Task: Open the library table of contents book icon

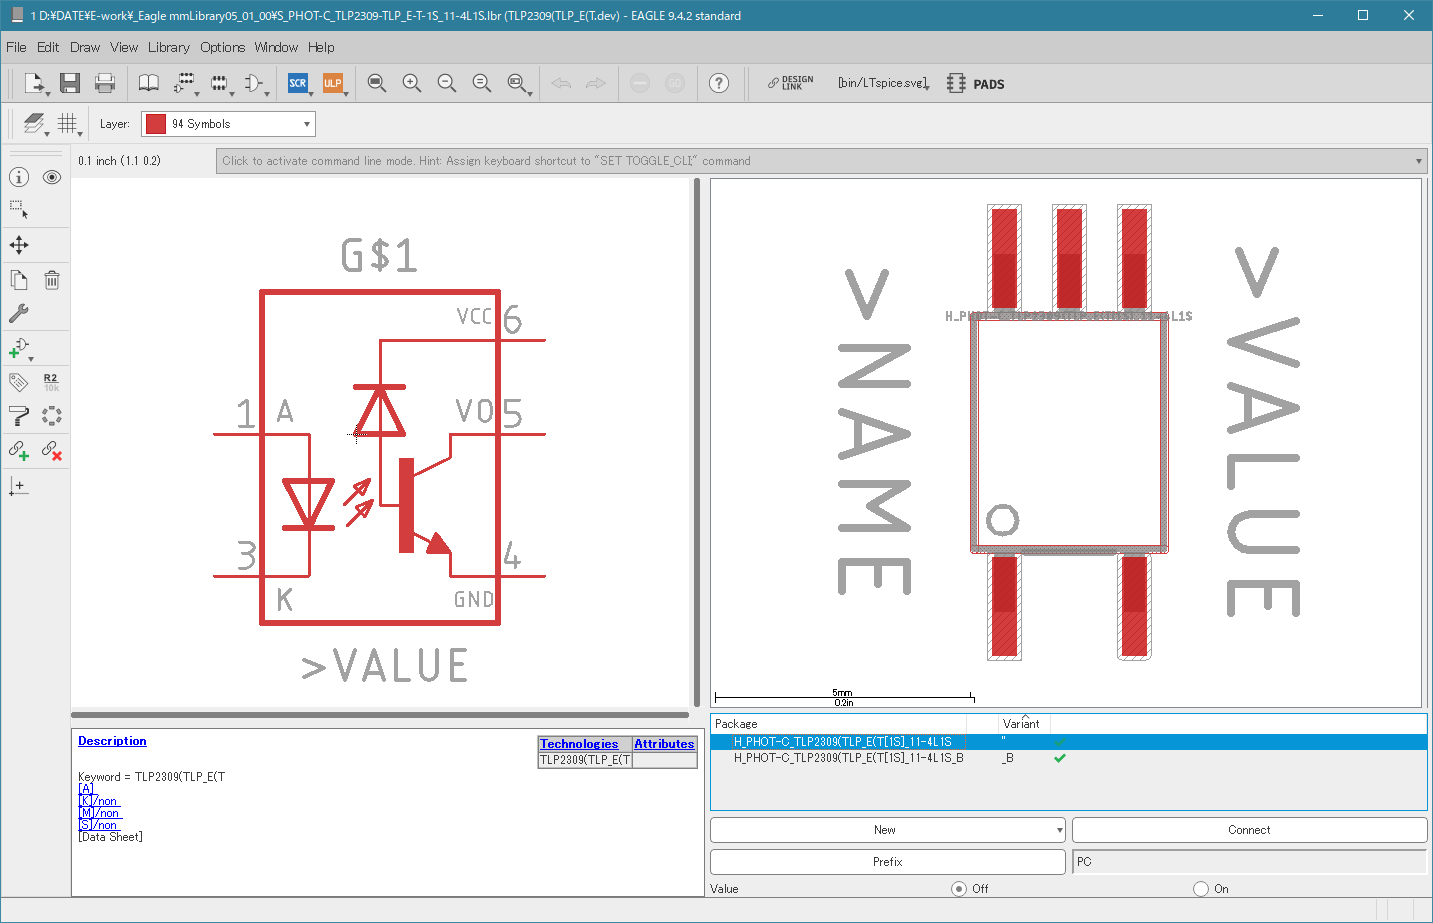Action: pyautogui.click(x=148, y=83)
